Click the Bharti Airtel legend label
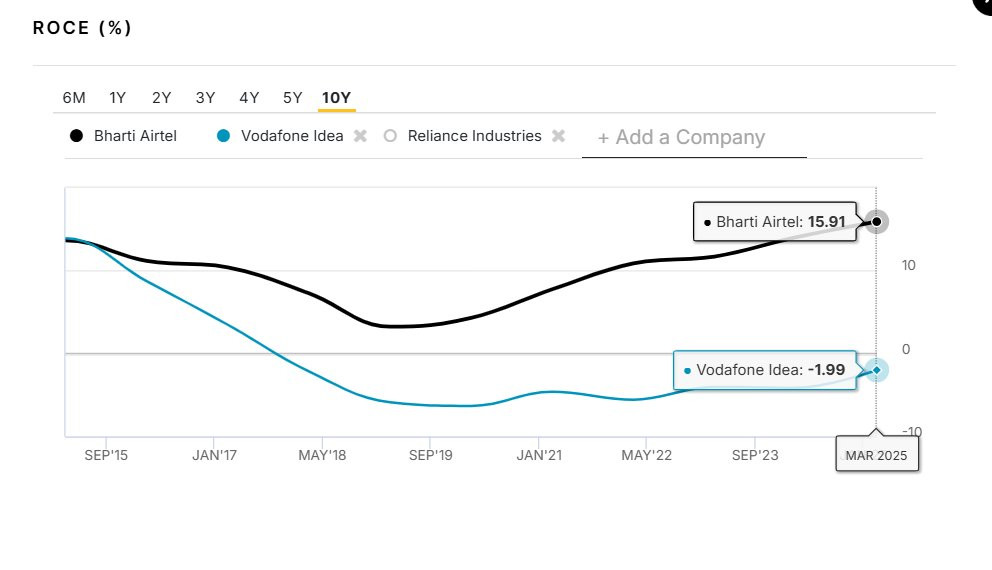 (x=135, y=136)
